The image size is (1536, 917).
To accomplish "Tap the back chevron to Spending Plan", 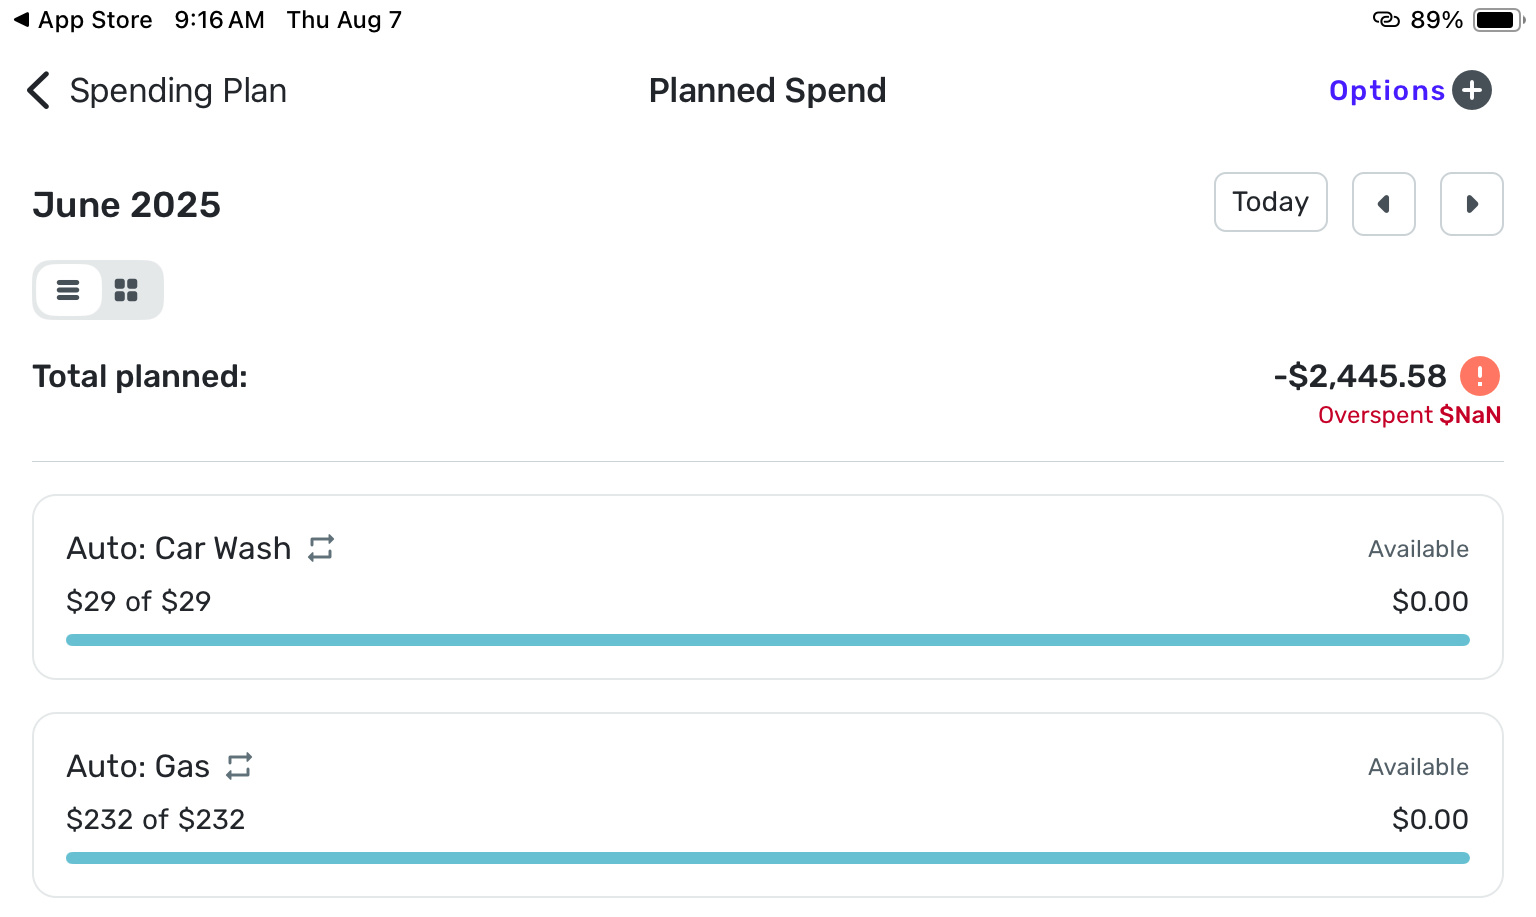I will pos(38,90).
